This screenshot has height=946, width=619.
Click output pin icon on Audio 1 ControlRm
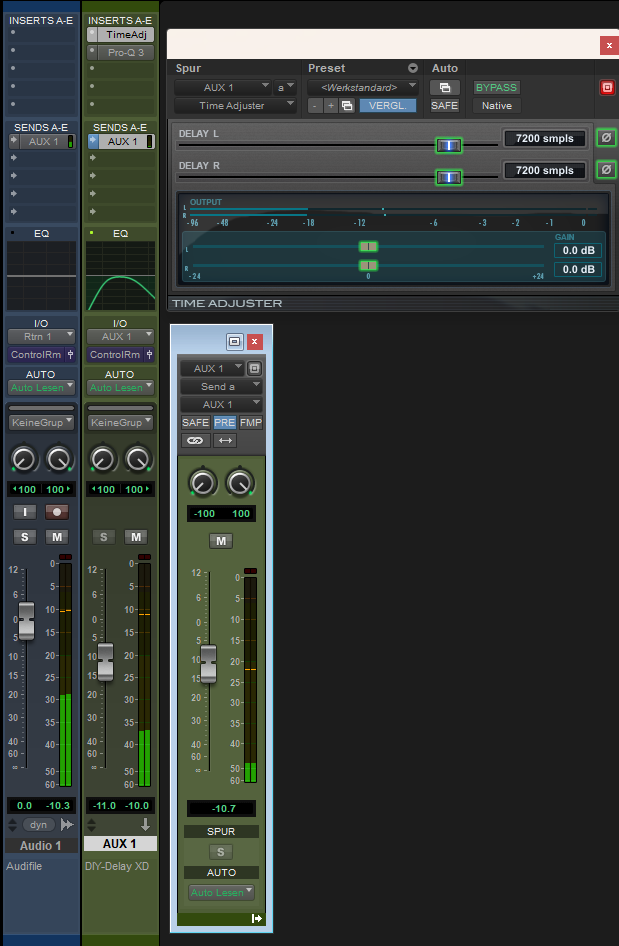(71, 355)
